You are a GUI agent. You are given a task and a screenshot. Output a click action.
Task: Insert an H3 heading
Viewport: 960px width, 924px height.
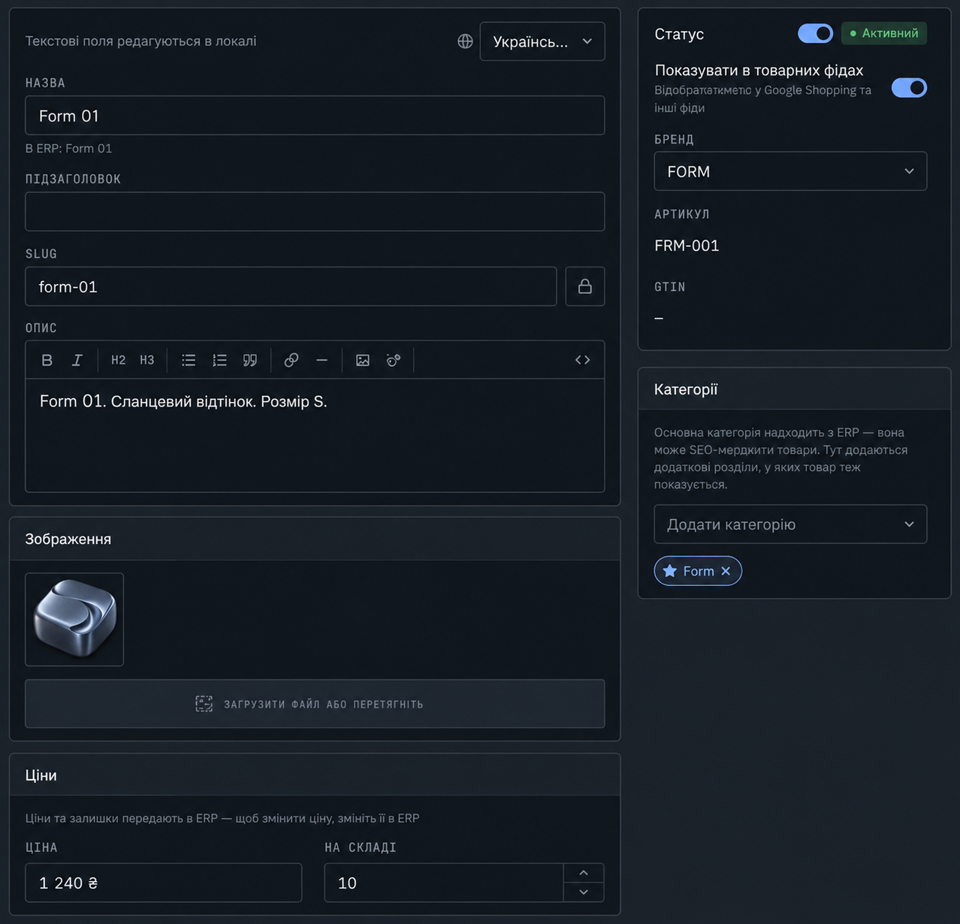(147, 360)
